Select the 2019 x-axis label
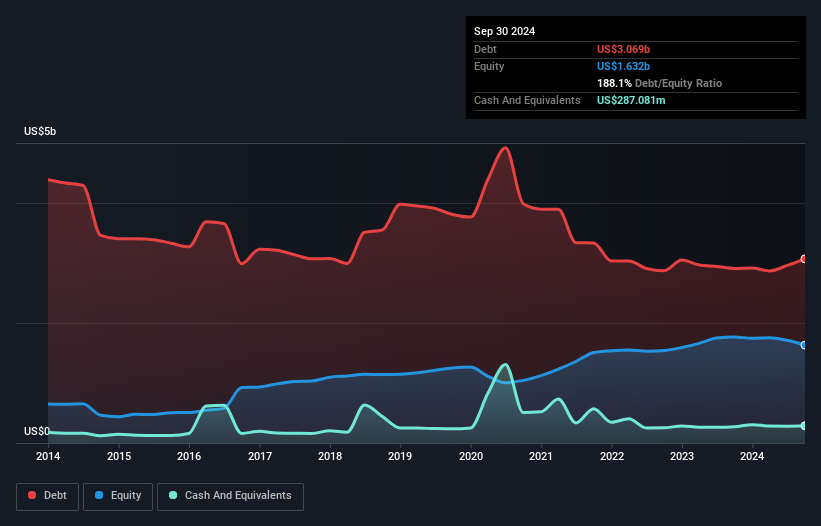Viewport: 821px width, 526px height. point(400,456)
